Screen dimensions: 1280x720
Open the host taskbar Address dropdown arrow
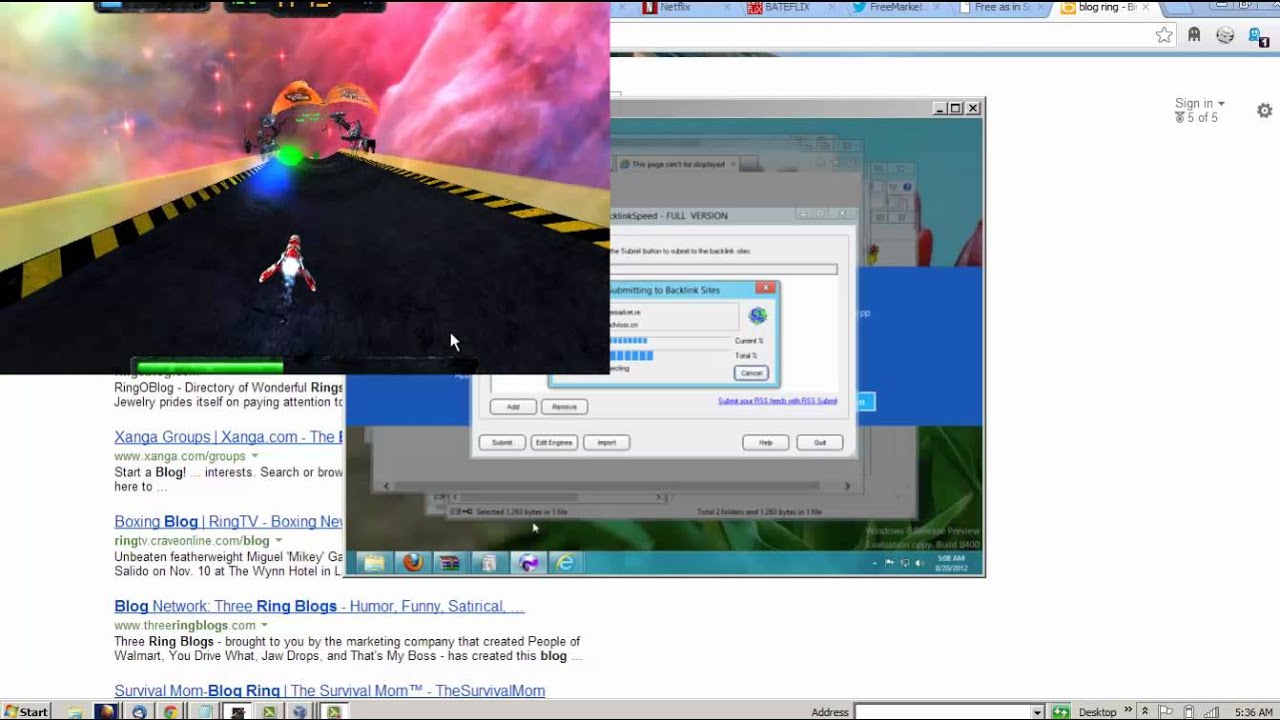point(1037,712)
